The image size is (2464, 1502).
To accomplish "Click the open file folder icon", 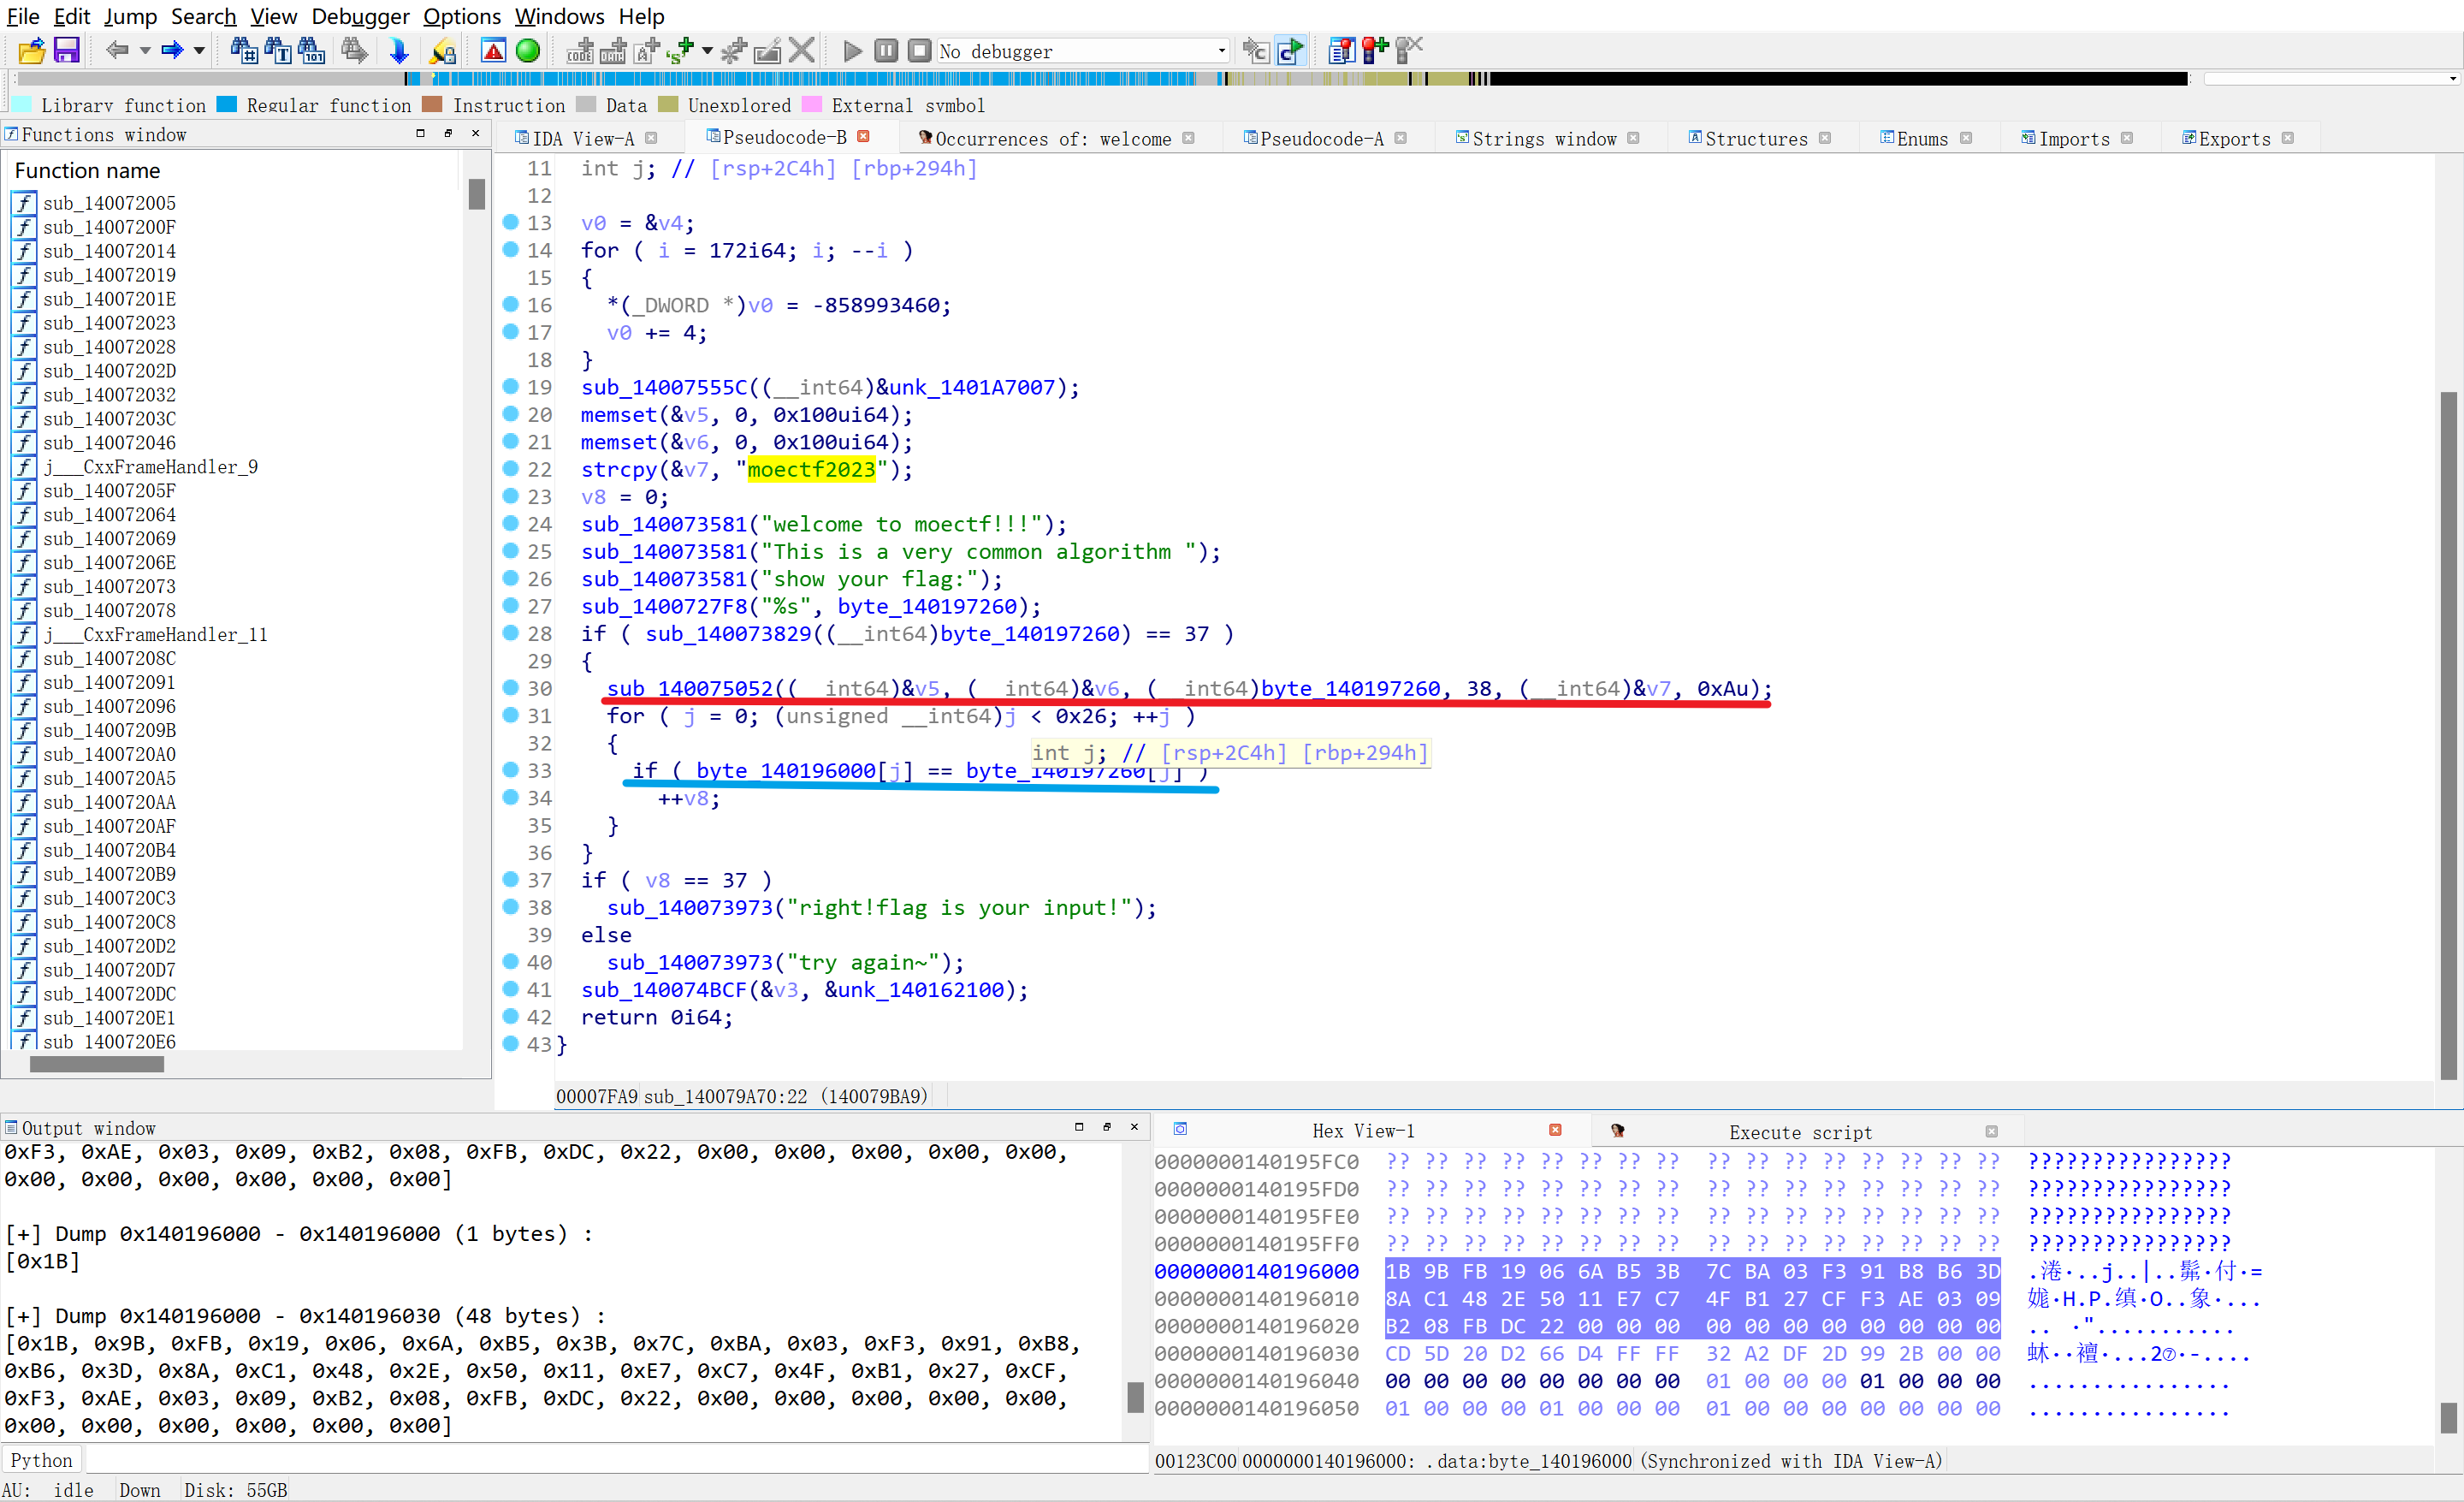I will [31, 50].
